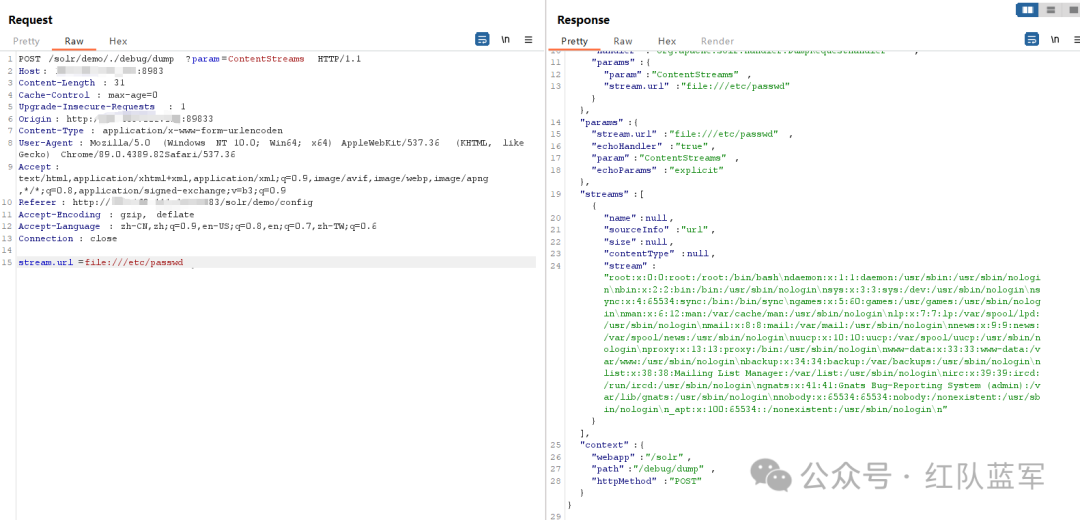1080x520 pixels.
Task: Click the Origin header line
Action: pos(116,118)
